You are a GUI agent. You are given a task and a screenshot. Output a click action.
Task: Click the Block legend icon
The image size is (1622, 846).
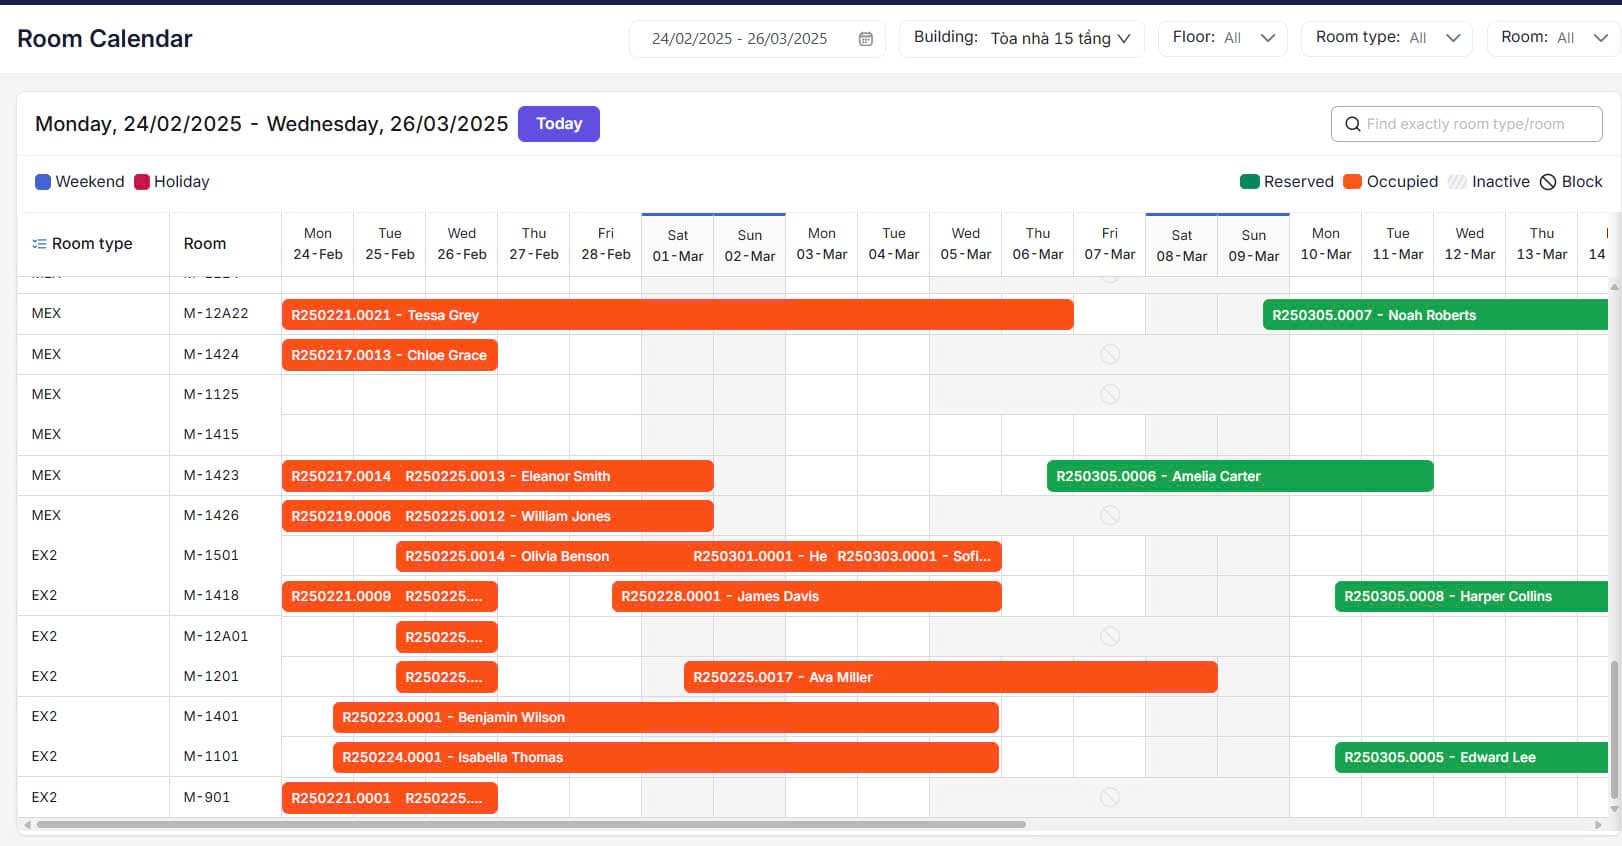point(1548,182)
